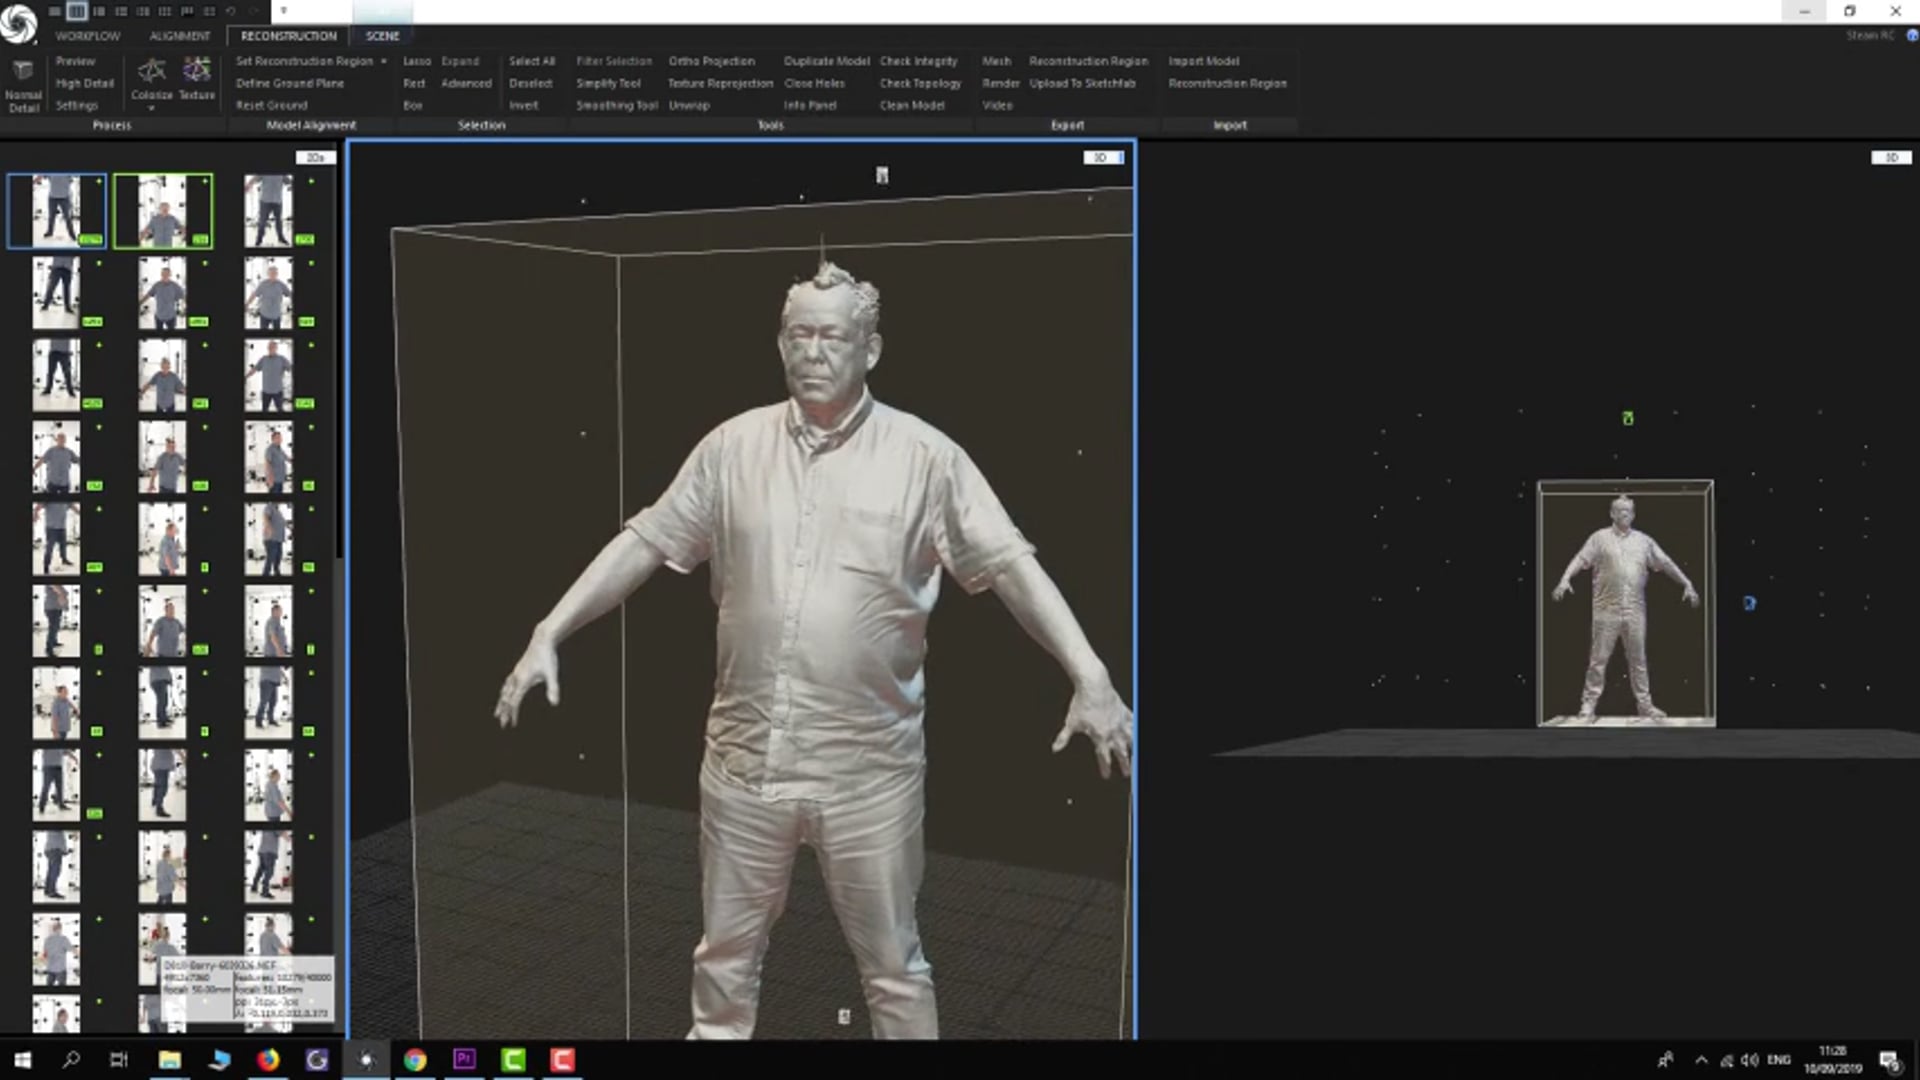Click Upload To Sketchfab
This screenshot has width=1920, height=1080.
click(x=1082, y=83)
